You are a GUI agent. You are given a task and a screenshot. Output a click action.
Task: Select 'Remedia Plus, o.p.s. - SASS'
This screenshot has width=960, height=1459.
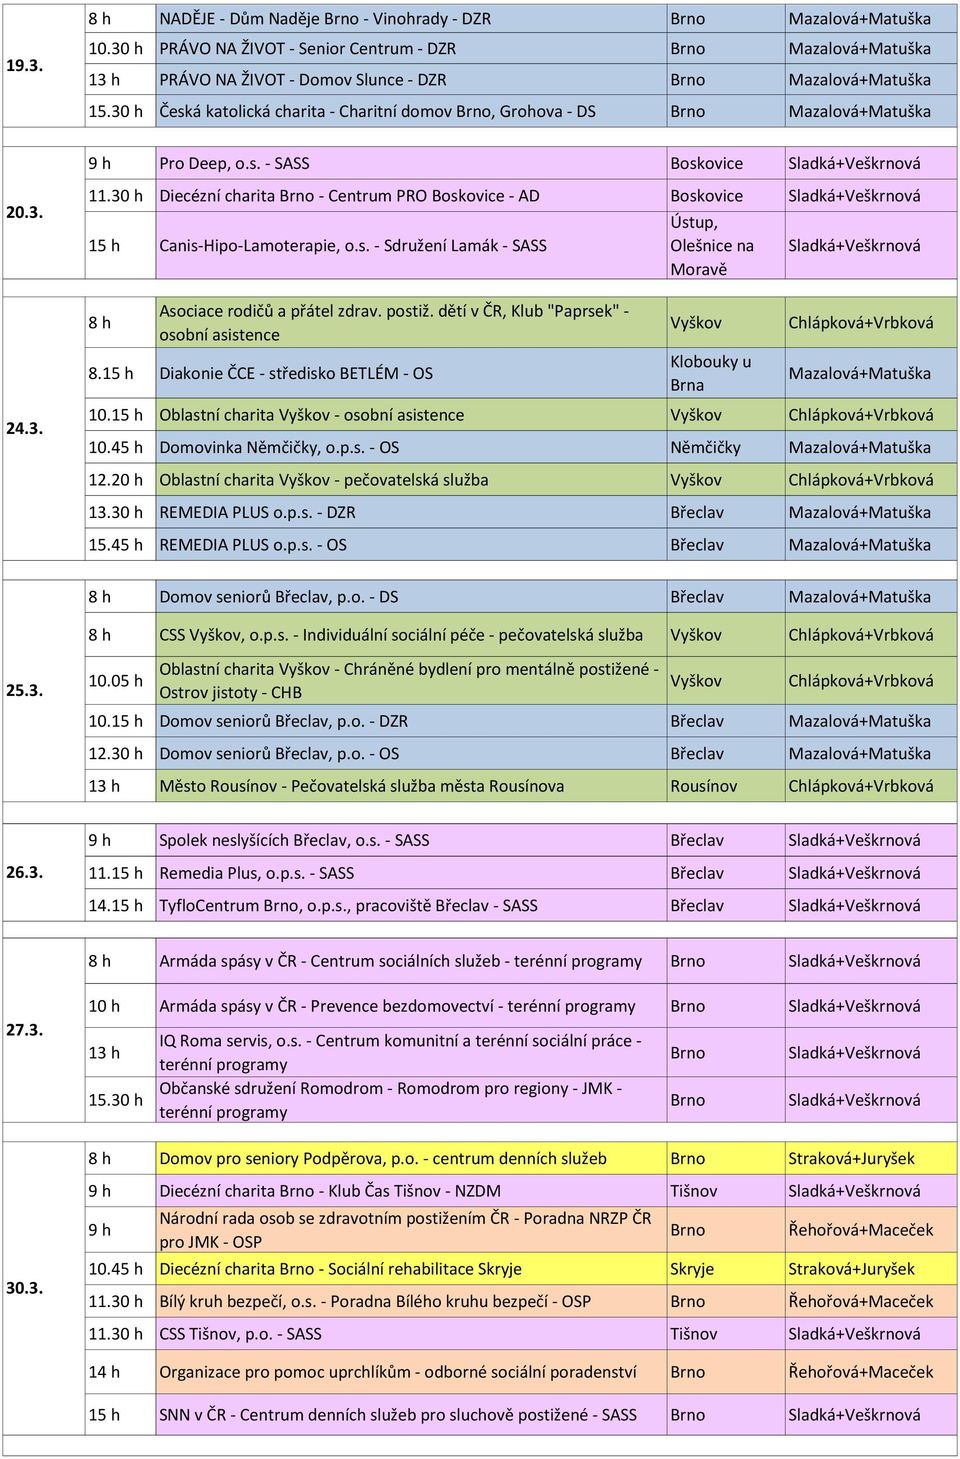click(256, 873)
